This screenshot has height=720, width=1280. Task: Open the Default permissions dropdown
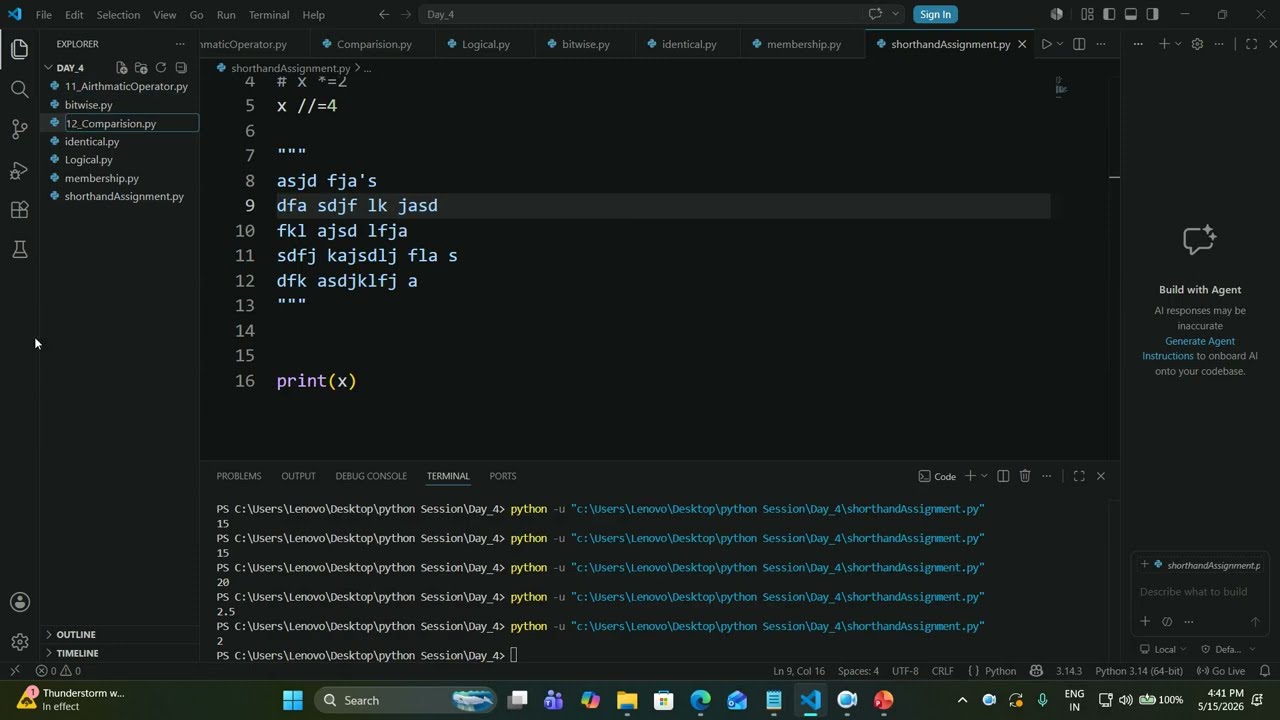pos(1227,649)
